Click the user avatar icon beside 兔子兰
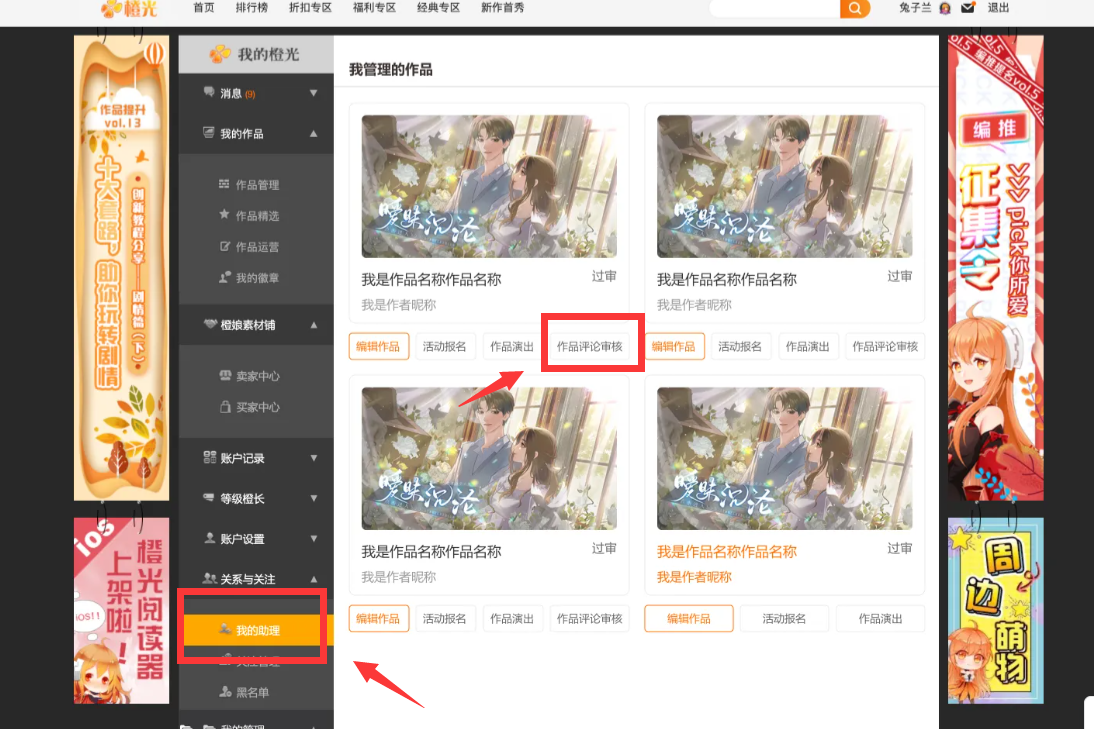 pyautogui.click(x=945, y=8)
